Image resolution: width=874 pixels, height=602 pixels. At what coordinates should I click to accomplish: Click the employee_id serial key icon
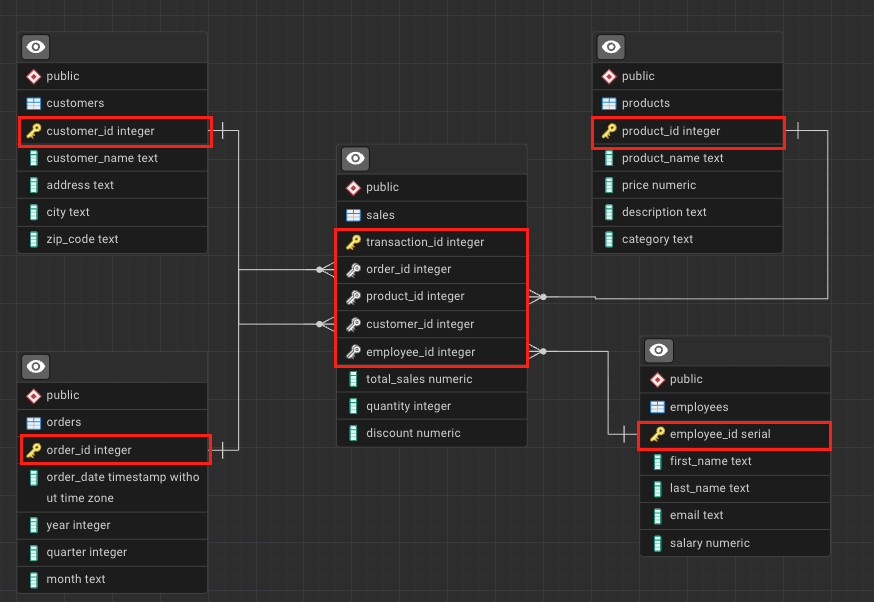[657, 435]
